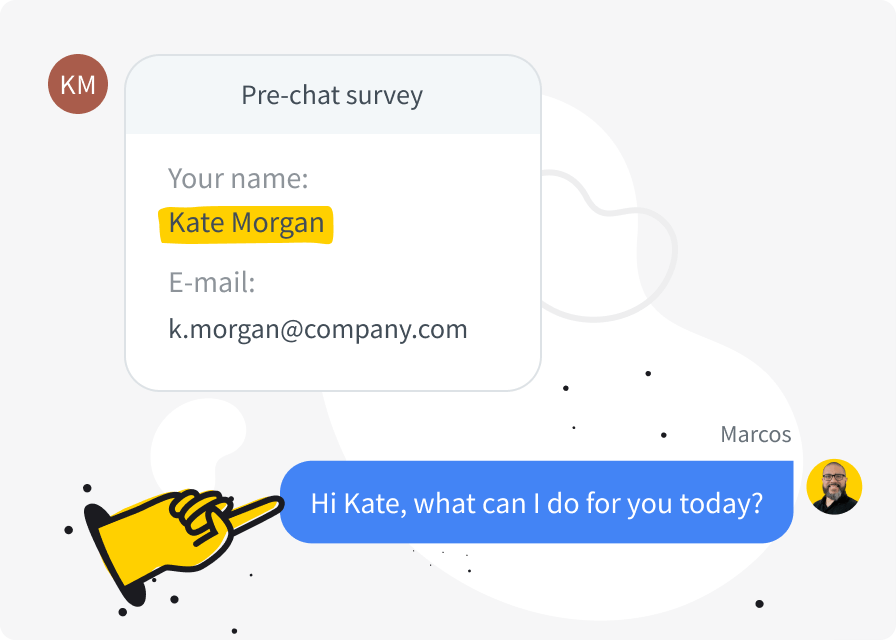Click the yellow highlight behind Kate Morgan
Viewport: 896px width, 640px height.
pos(246,225)
